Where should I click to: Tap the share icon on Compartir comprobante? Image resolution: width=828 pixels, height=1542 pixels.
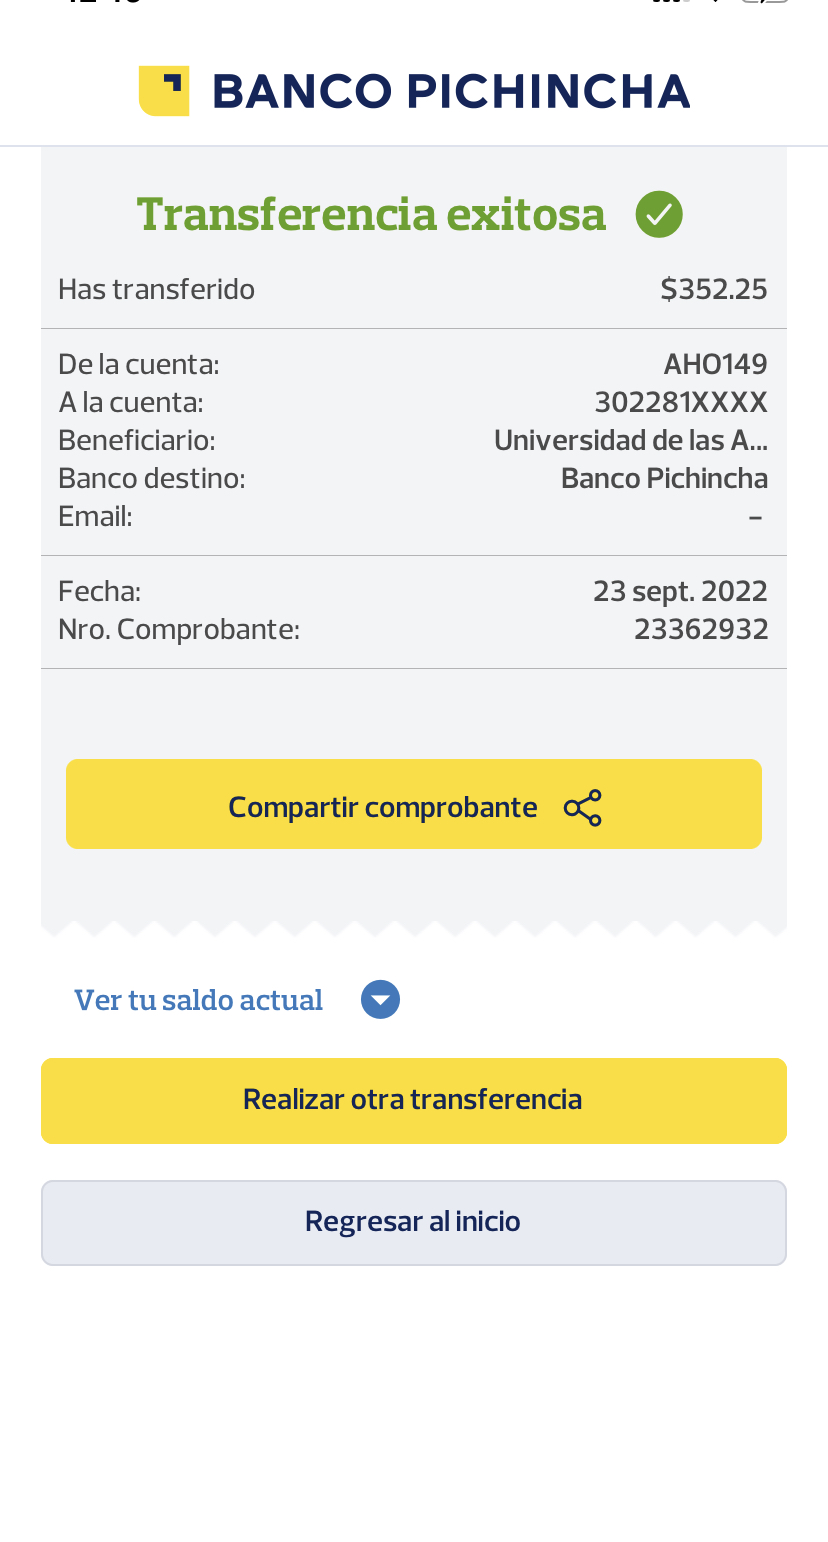583,808
